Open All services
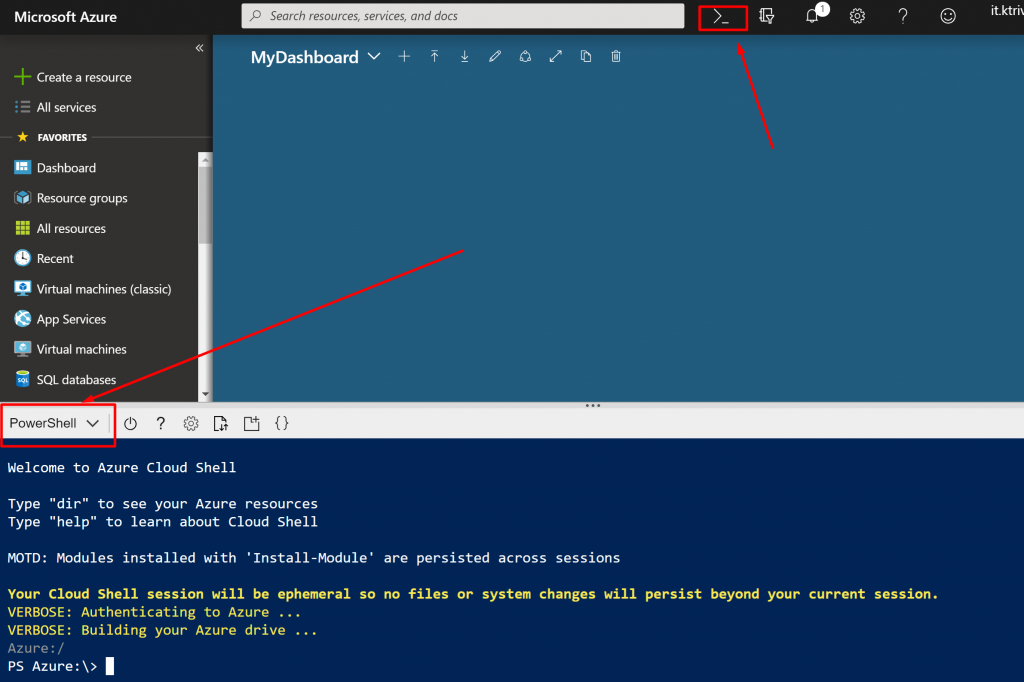The image size is (1024, 682). pos(56,107)
